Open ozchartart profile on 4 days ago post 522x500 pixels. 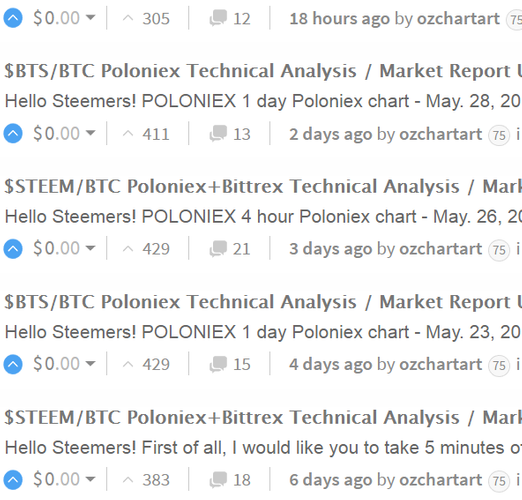click(x=441, y=364)
